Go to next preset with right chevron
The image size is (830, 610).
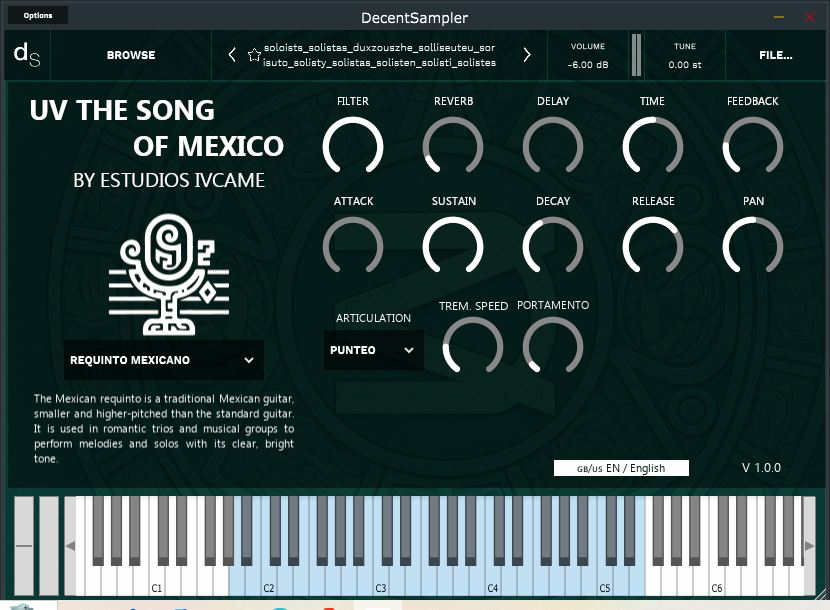pos(527,55)
